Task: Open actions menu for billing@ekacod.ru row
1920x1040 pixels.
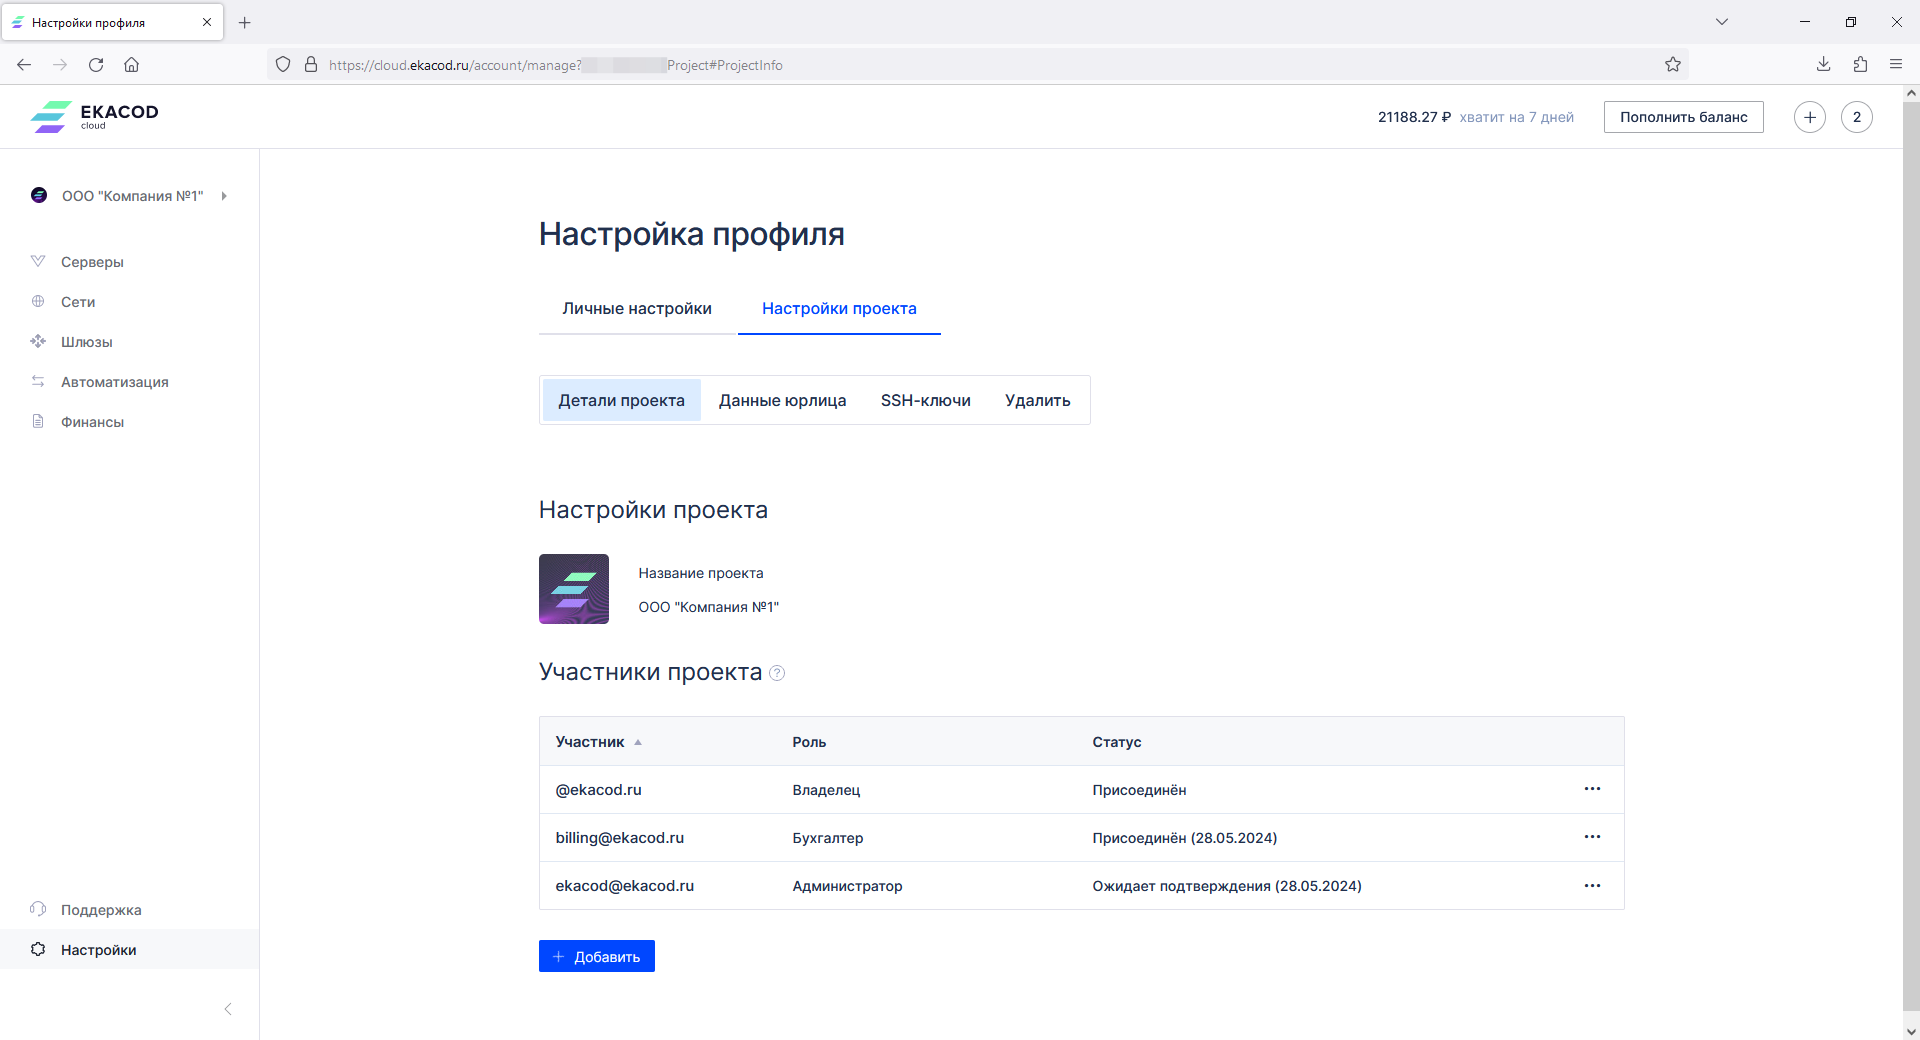Action: pos(1592,838)
